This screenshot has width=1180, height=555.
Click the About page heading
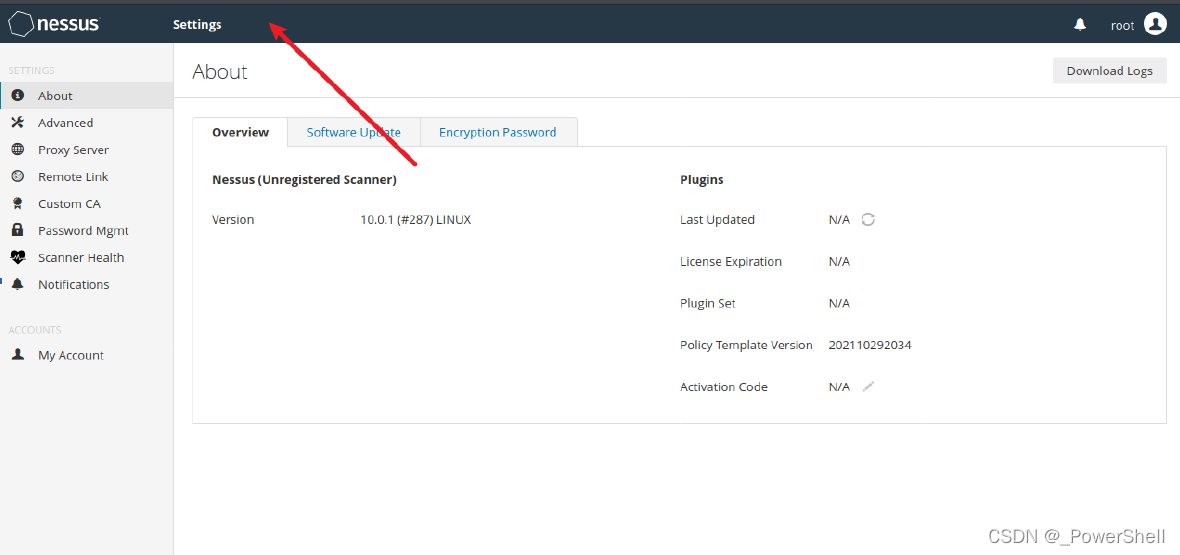[220, 72]
